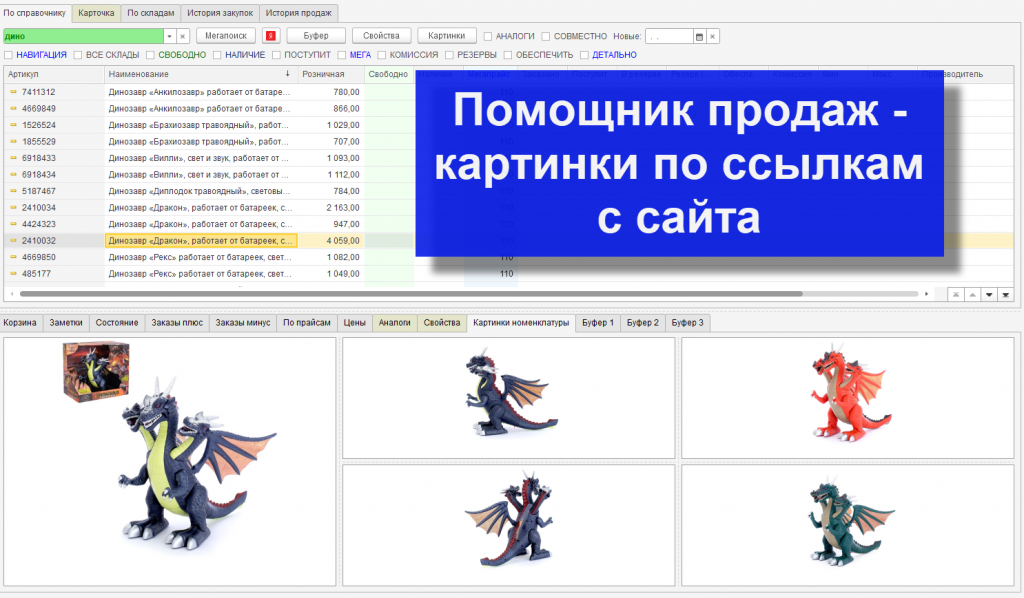
Task: Jump to last row with table navigation arrow
Action: coord(1006,294)
